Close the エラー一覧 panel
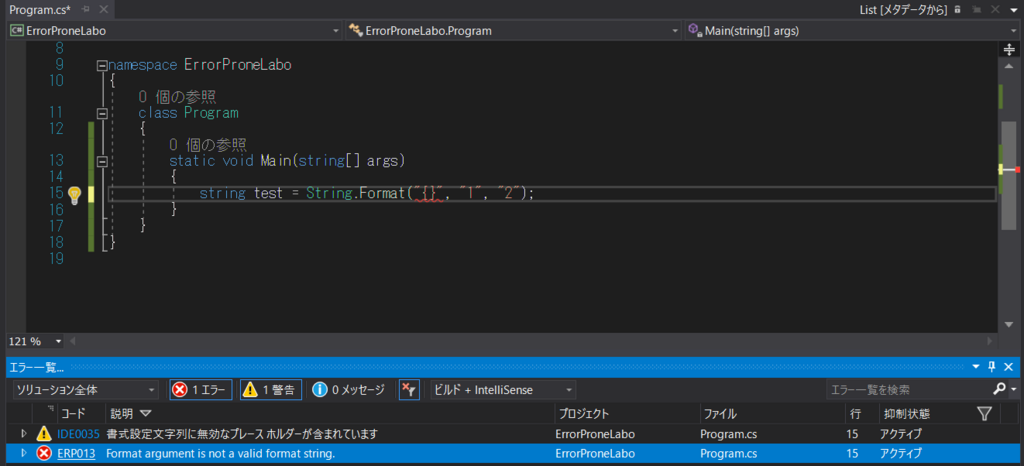 click(x=1009, y=367)
